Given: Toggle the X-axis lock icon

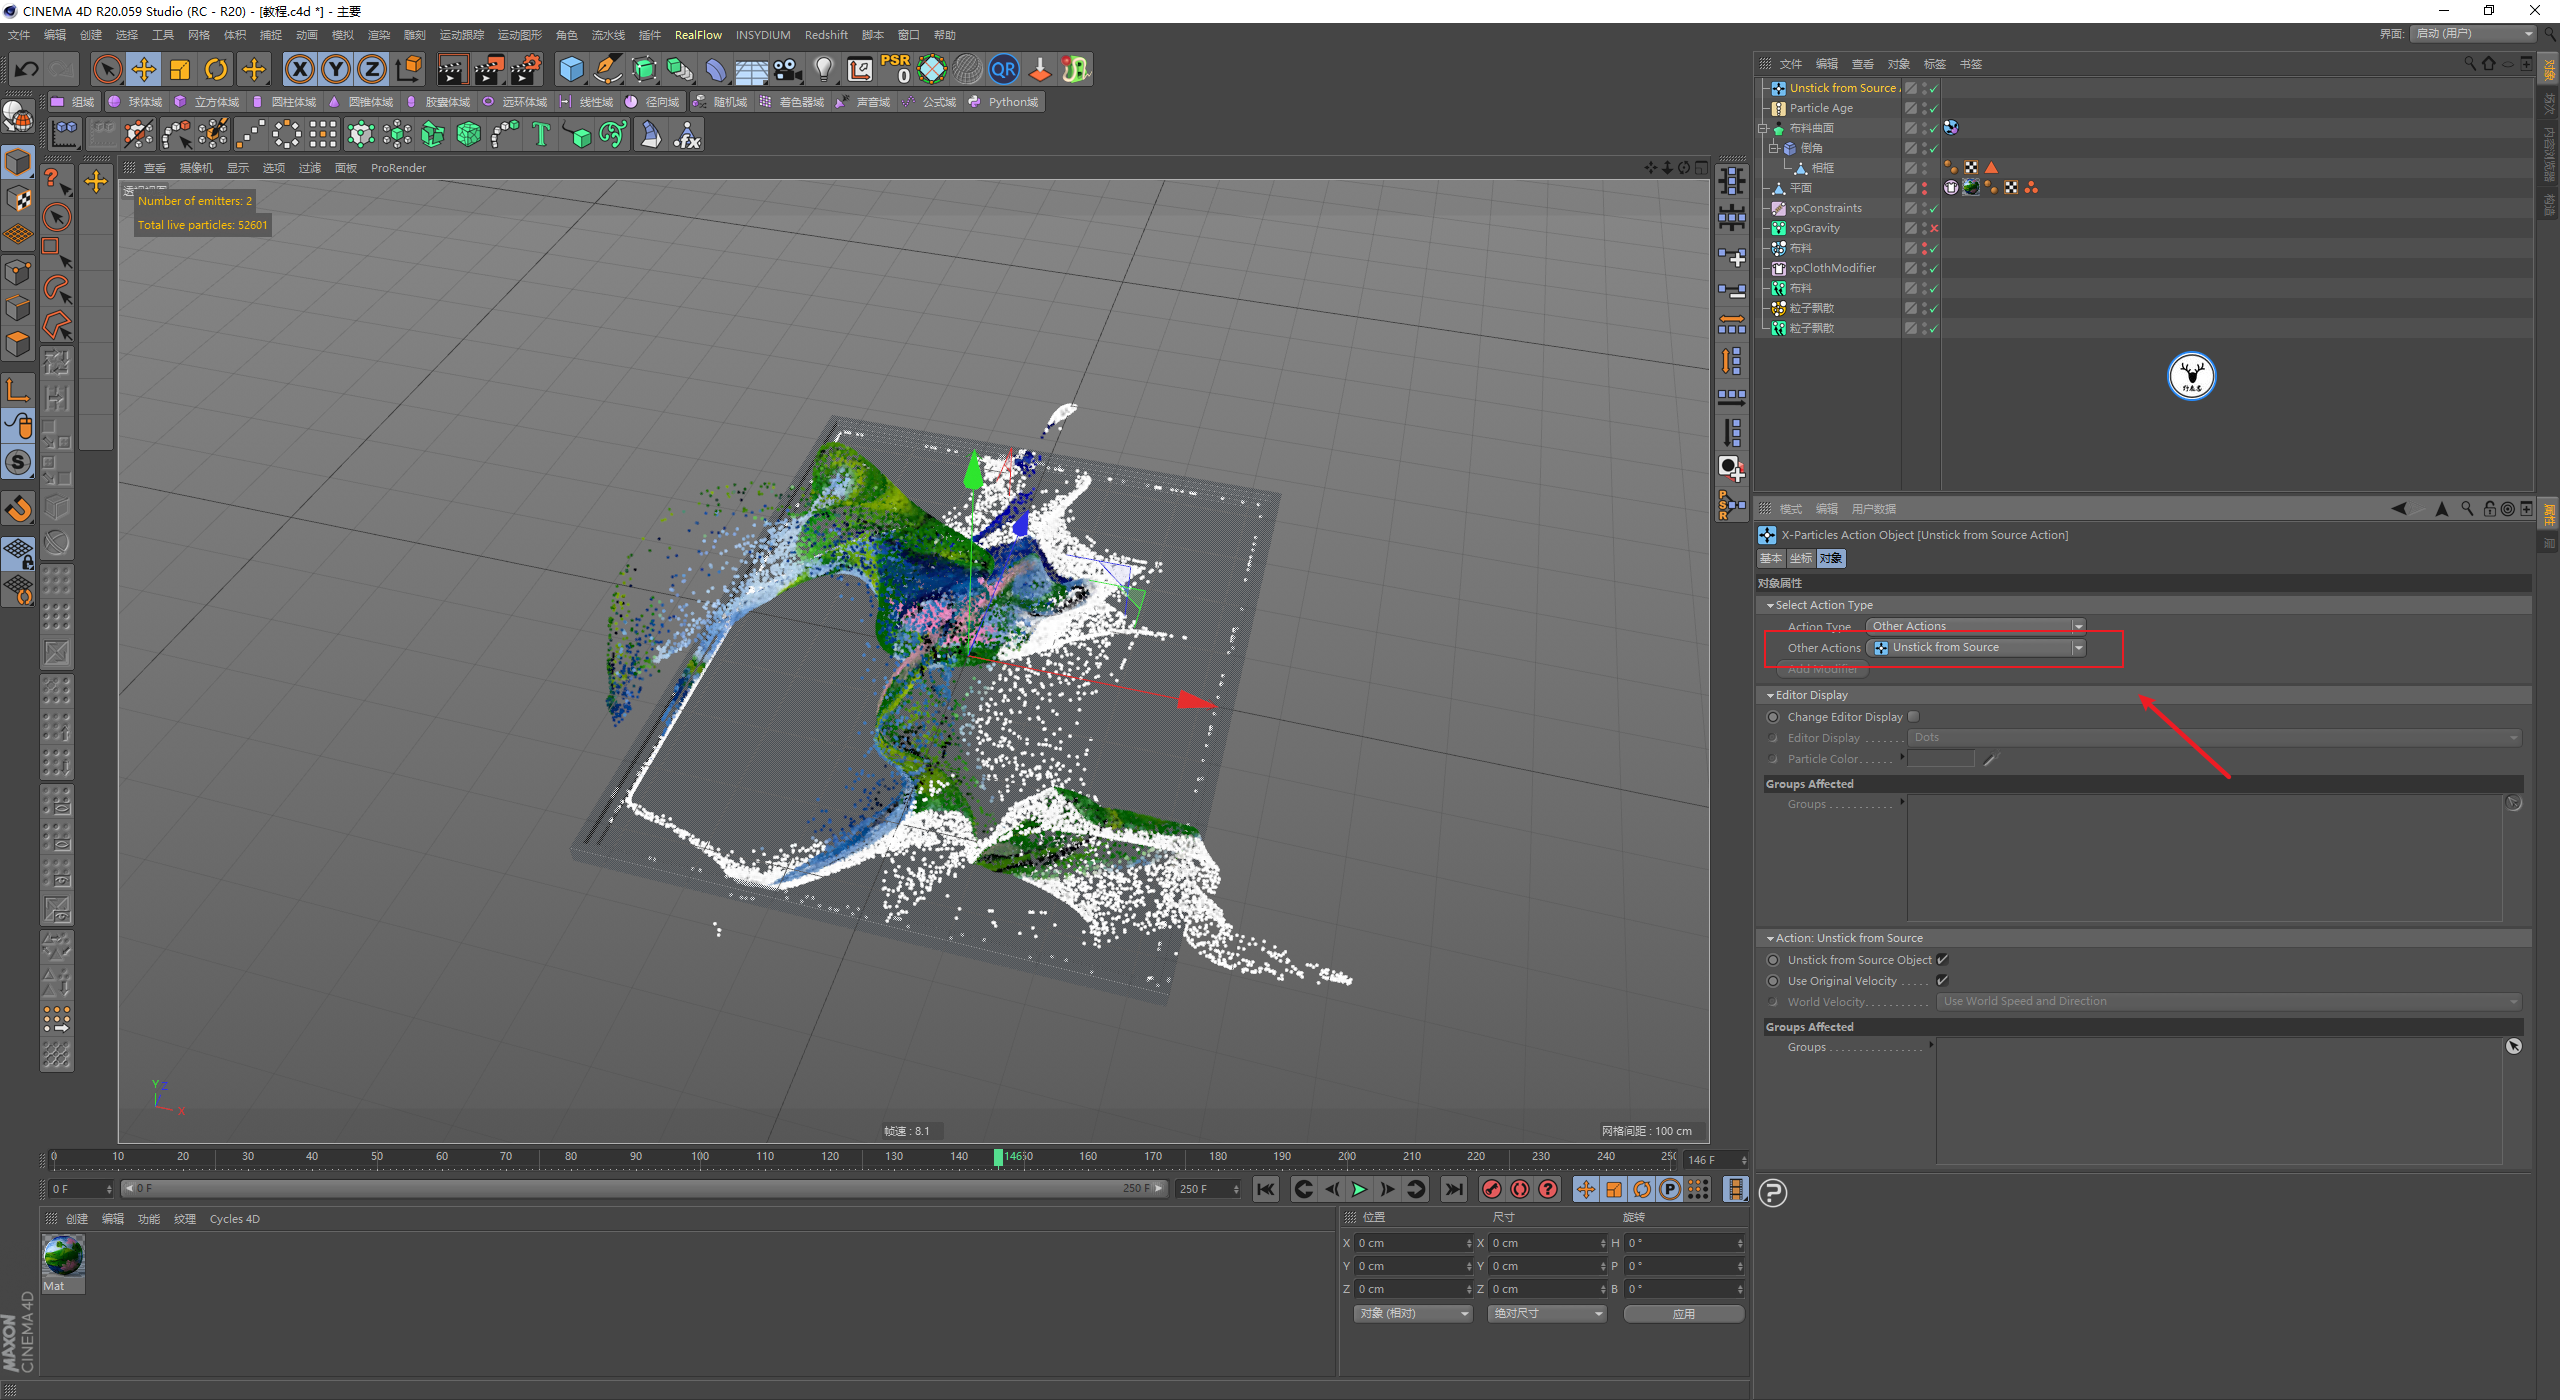Looking at the screenshot, I should tap(299, 69).
